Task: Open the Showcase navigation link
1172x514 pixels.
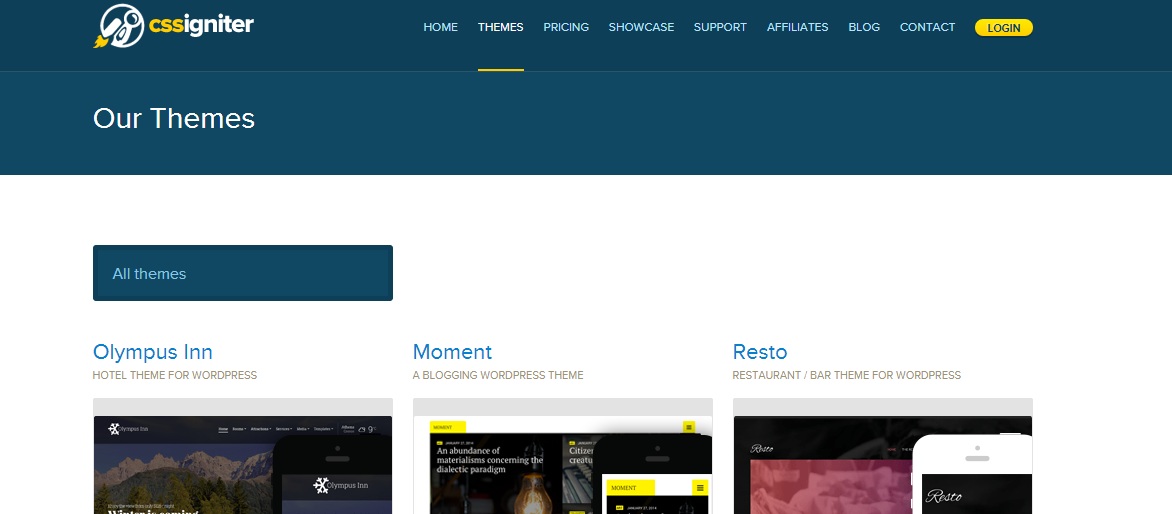Action: click(641, 27)
